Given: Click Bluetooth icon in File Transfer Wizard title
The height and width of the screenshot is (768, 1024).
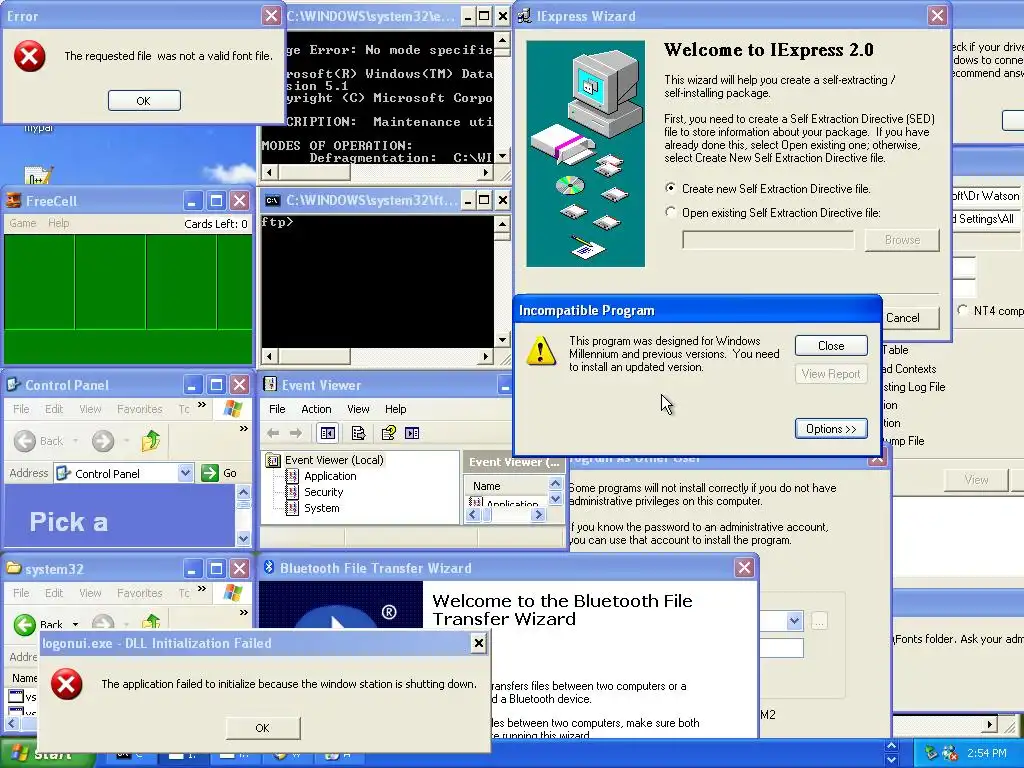Looking at the screenshot, I should (x=268, y=568).
